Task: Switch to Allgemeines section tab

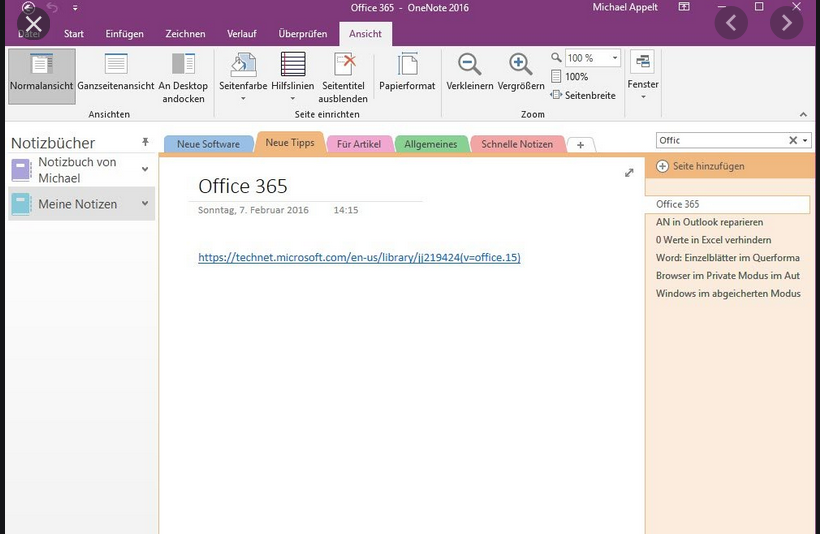Action: 430,144
